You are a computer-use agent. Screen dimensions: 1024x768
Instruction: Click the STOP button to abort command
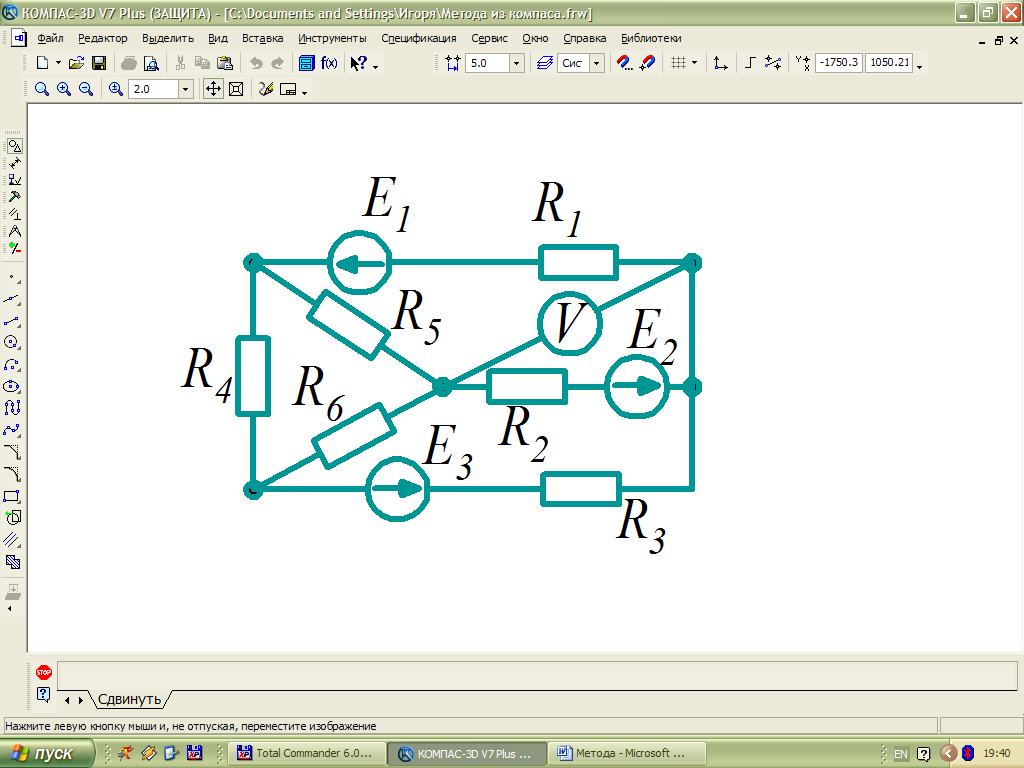[44, 672]
